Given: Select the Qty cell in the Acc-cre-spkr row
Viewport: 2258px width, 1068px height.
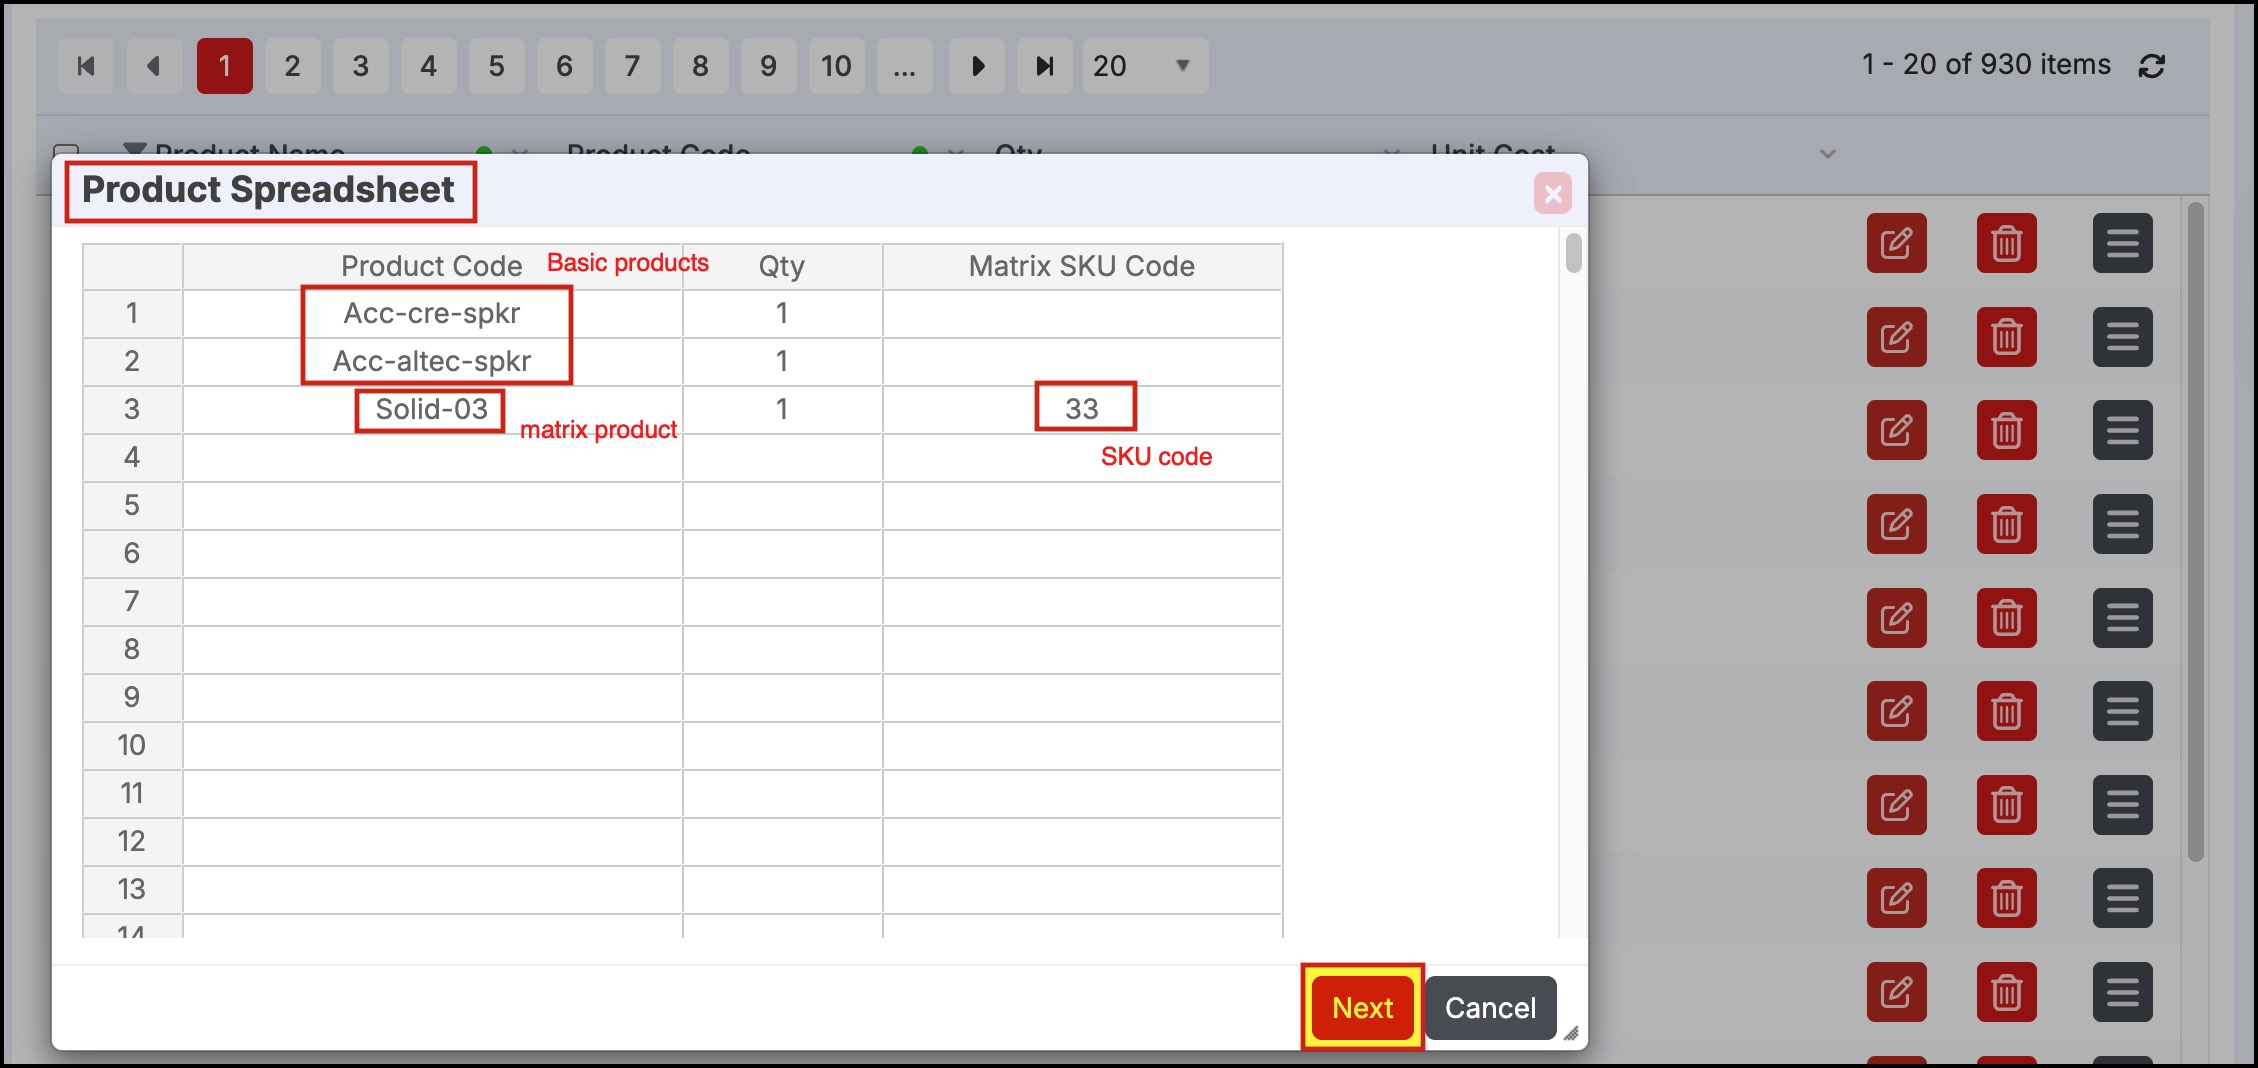Looking at the screenshot, I should (782, 314).
